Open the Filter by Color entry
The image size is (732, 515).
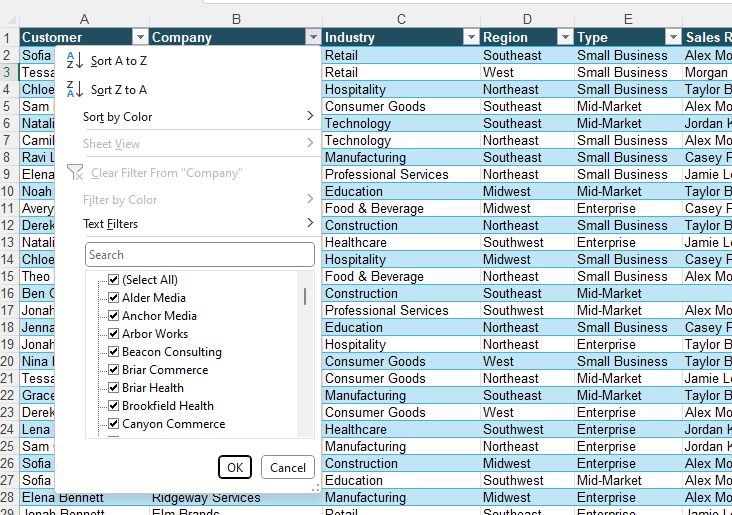tap(188, 200)
